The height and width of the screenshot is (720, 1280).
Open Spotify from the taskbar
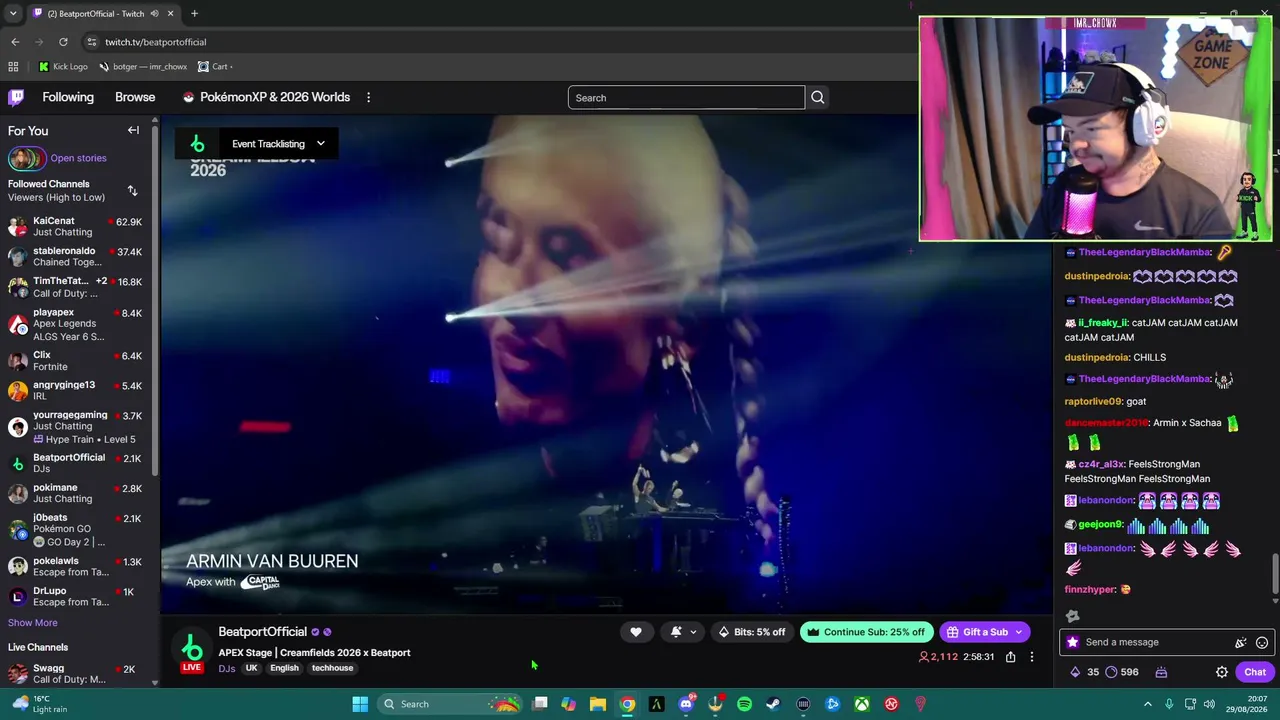click(744, 704)
